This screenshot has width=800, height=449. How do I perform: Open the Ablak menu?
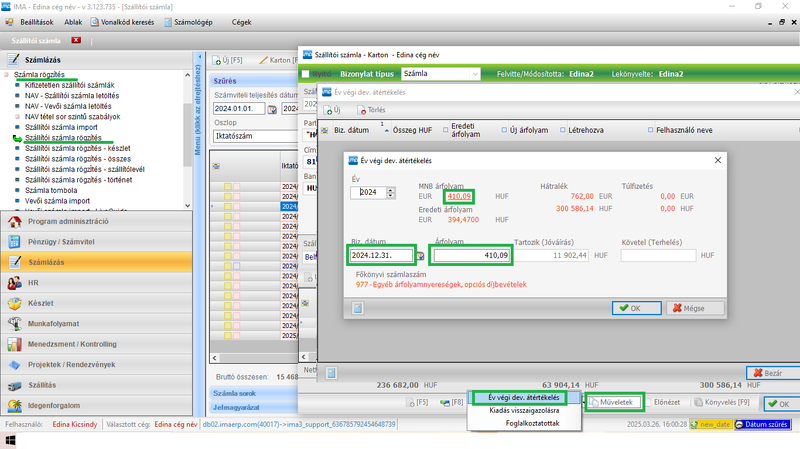73,22
